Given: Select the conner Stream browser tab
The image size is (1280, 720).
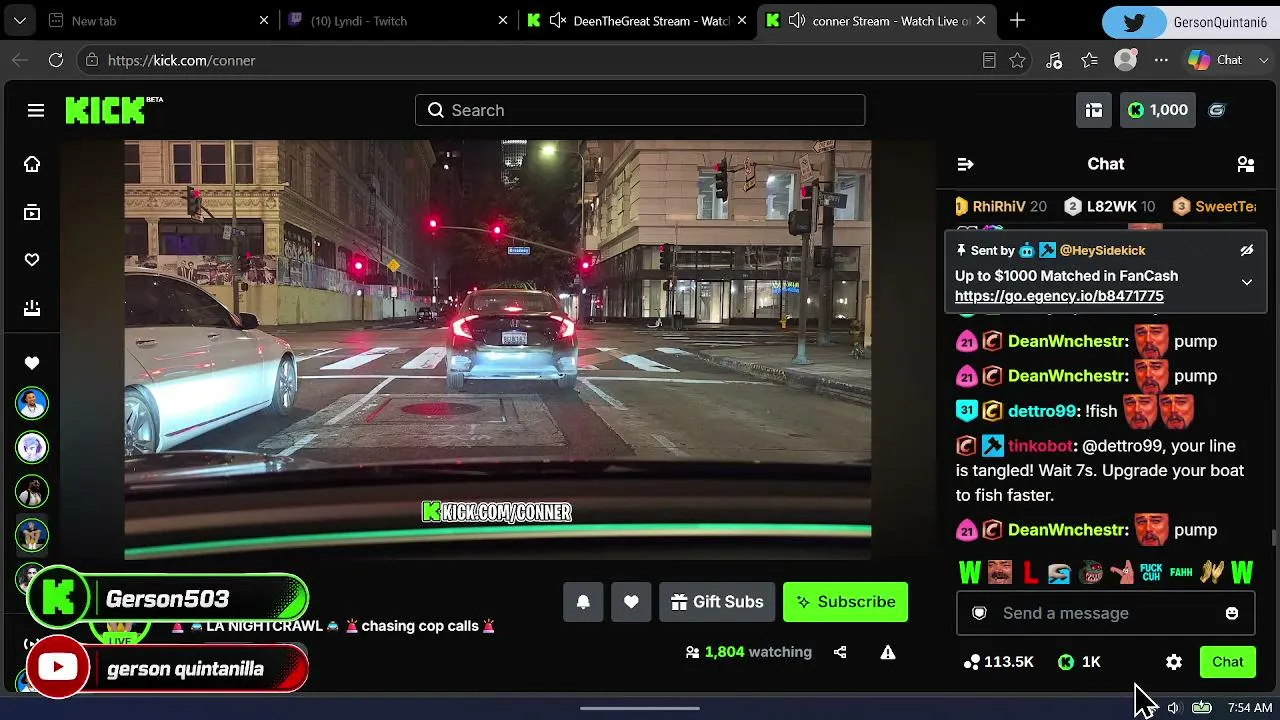Looking at the screenshot, I should click(x=878, y=21).
